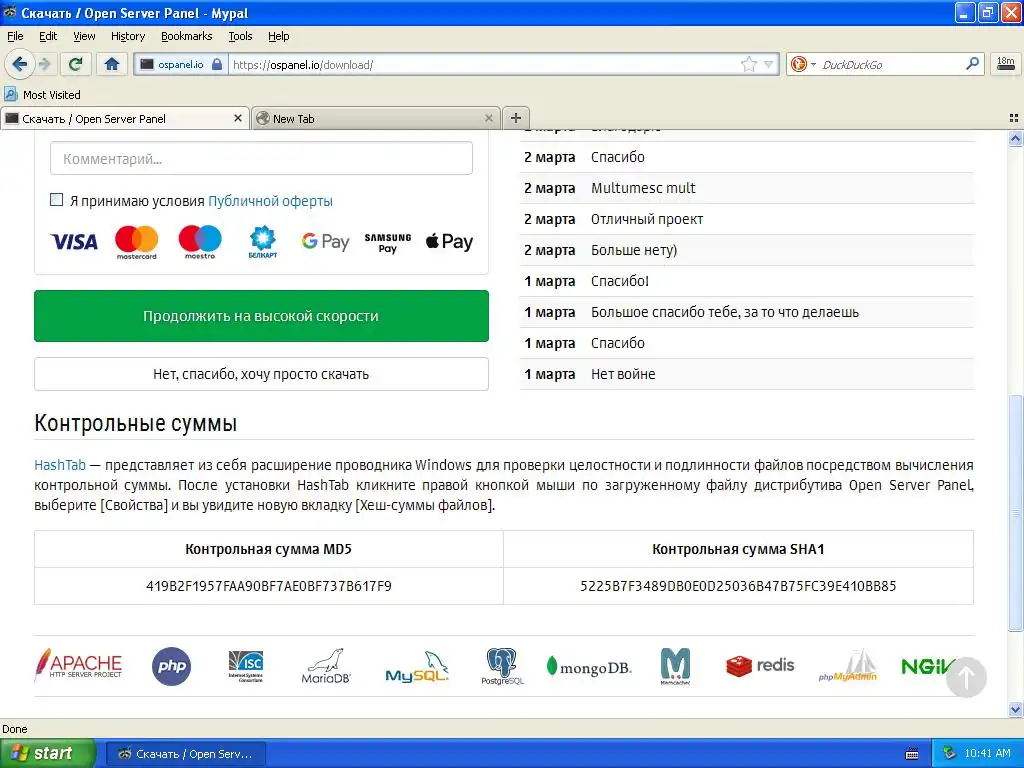Image resolution: width=1024 pixels, height=768 pixels.
Task: Open the URL history dropdown arrow
Action: point(768,64)
